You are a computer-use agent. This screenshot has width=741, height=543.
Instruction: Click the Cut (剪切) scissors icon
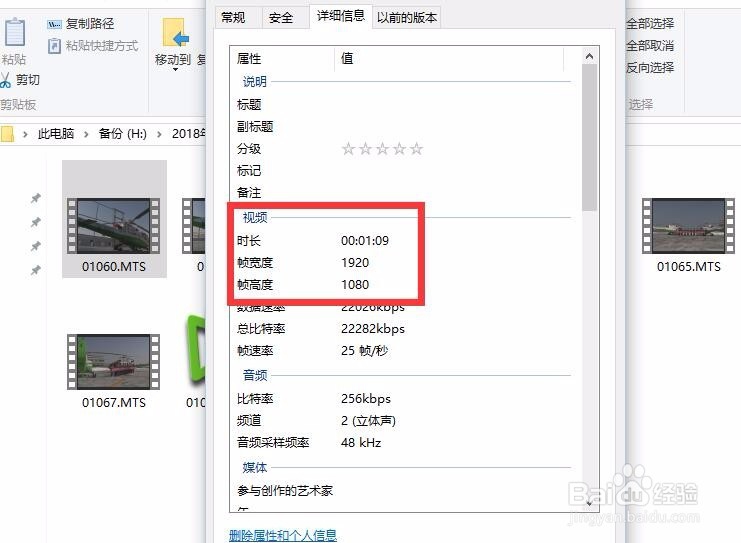pyautogui.click(x=5, y=80)
